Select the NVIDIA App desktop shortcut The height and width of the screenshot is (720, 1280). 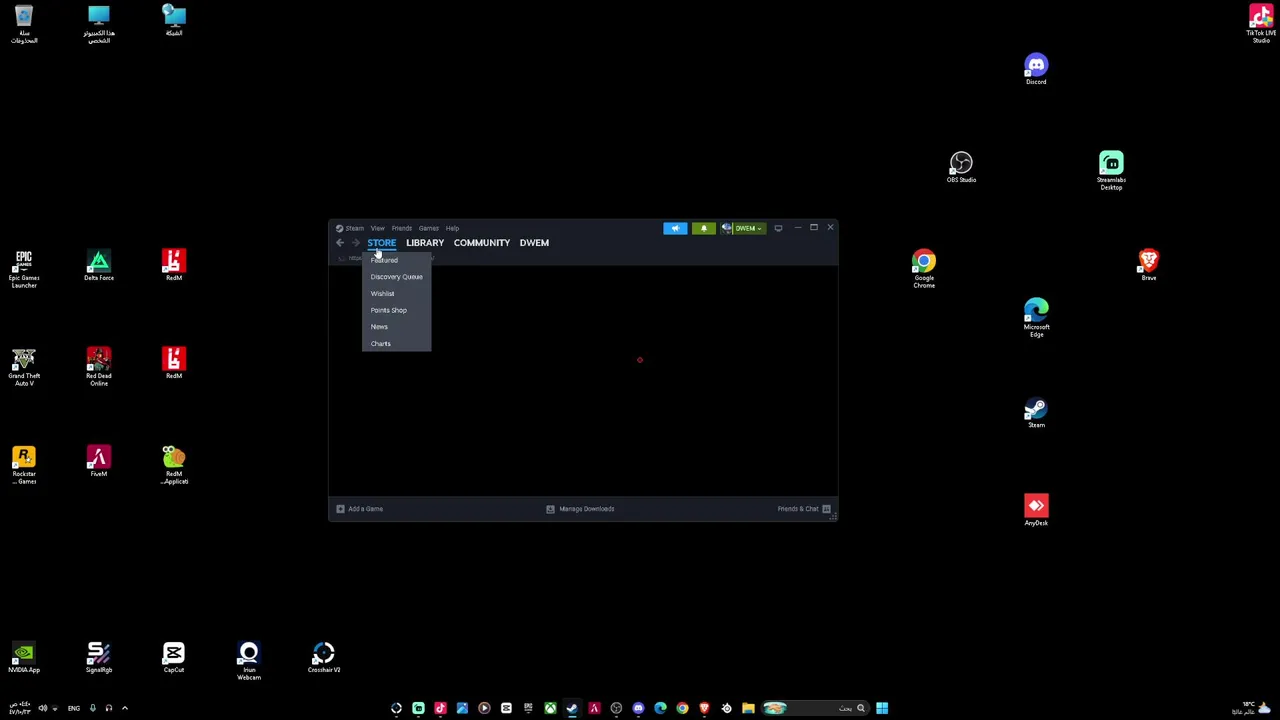(24, 658)
